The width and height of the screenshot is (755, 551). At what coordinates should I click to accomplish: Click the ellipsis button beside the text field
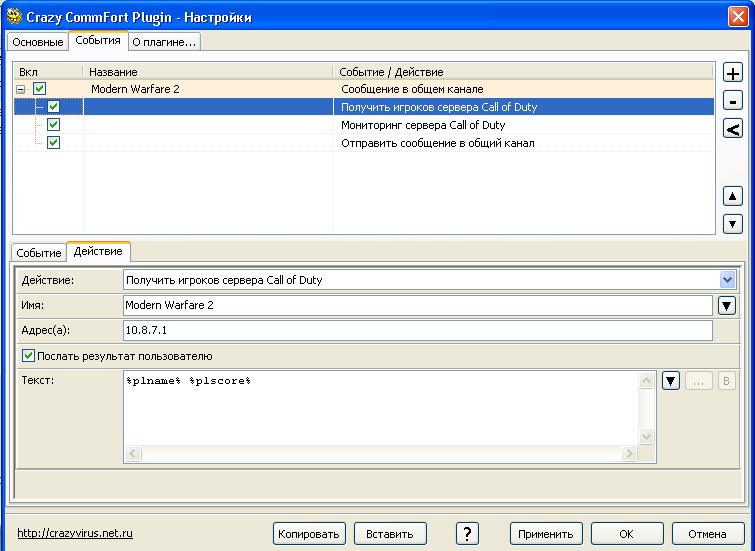(x=699, y=380)
